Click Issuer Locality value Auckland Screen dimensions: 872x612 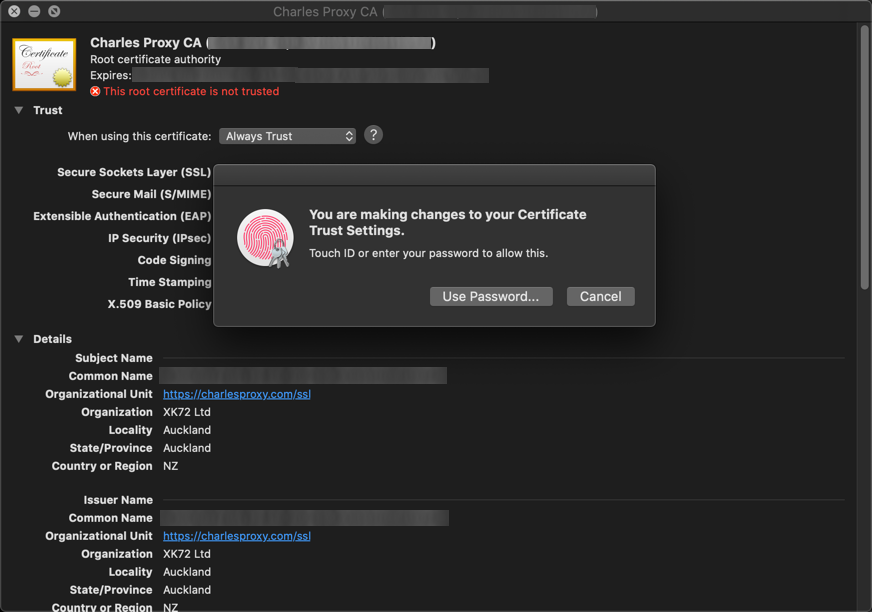click(x=187, y=572)
